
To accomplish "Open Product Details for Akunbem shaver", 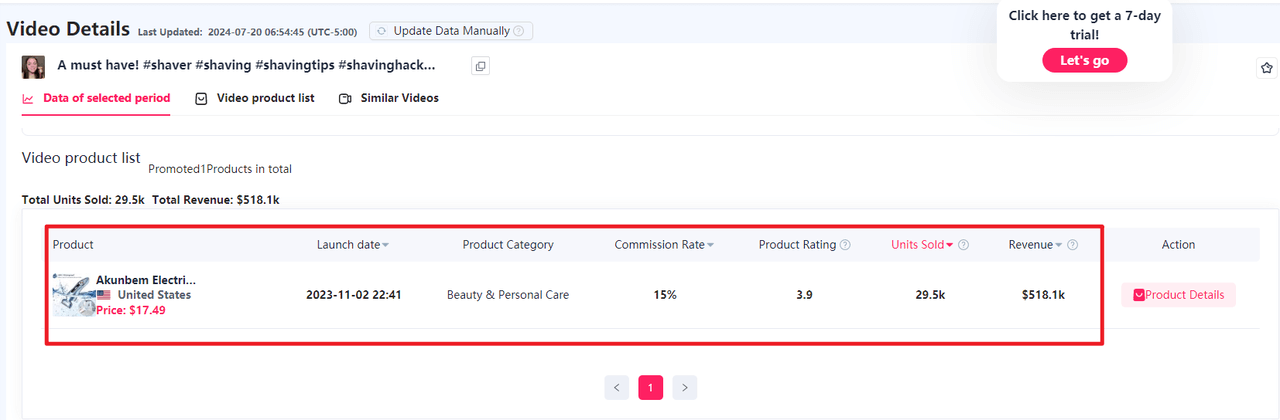I will pyautogui.click(x=1179, y=295).
